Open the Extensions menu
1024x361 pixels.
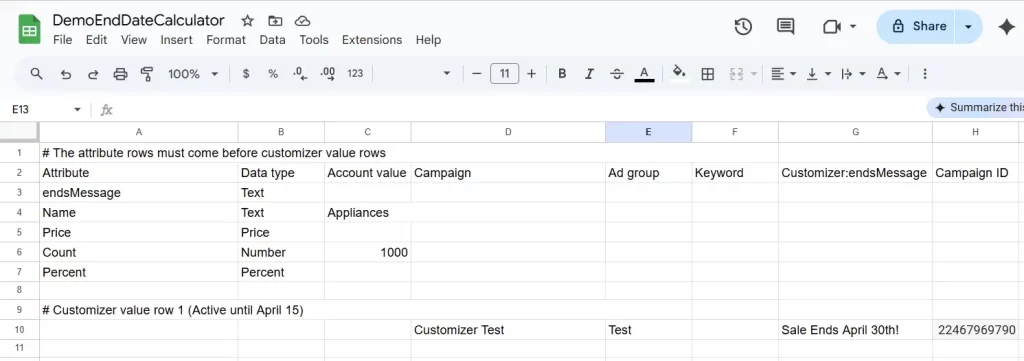pos(372,40)
